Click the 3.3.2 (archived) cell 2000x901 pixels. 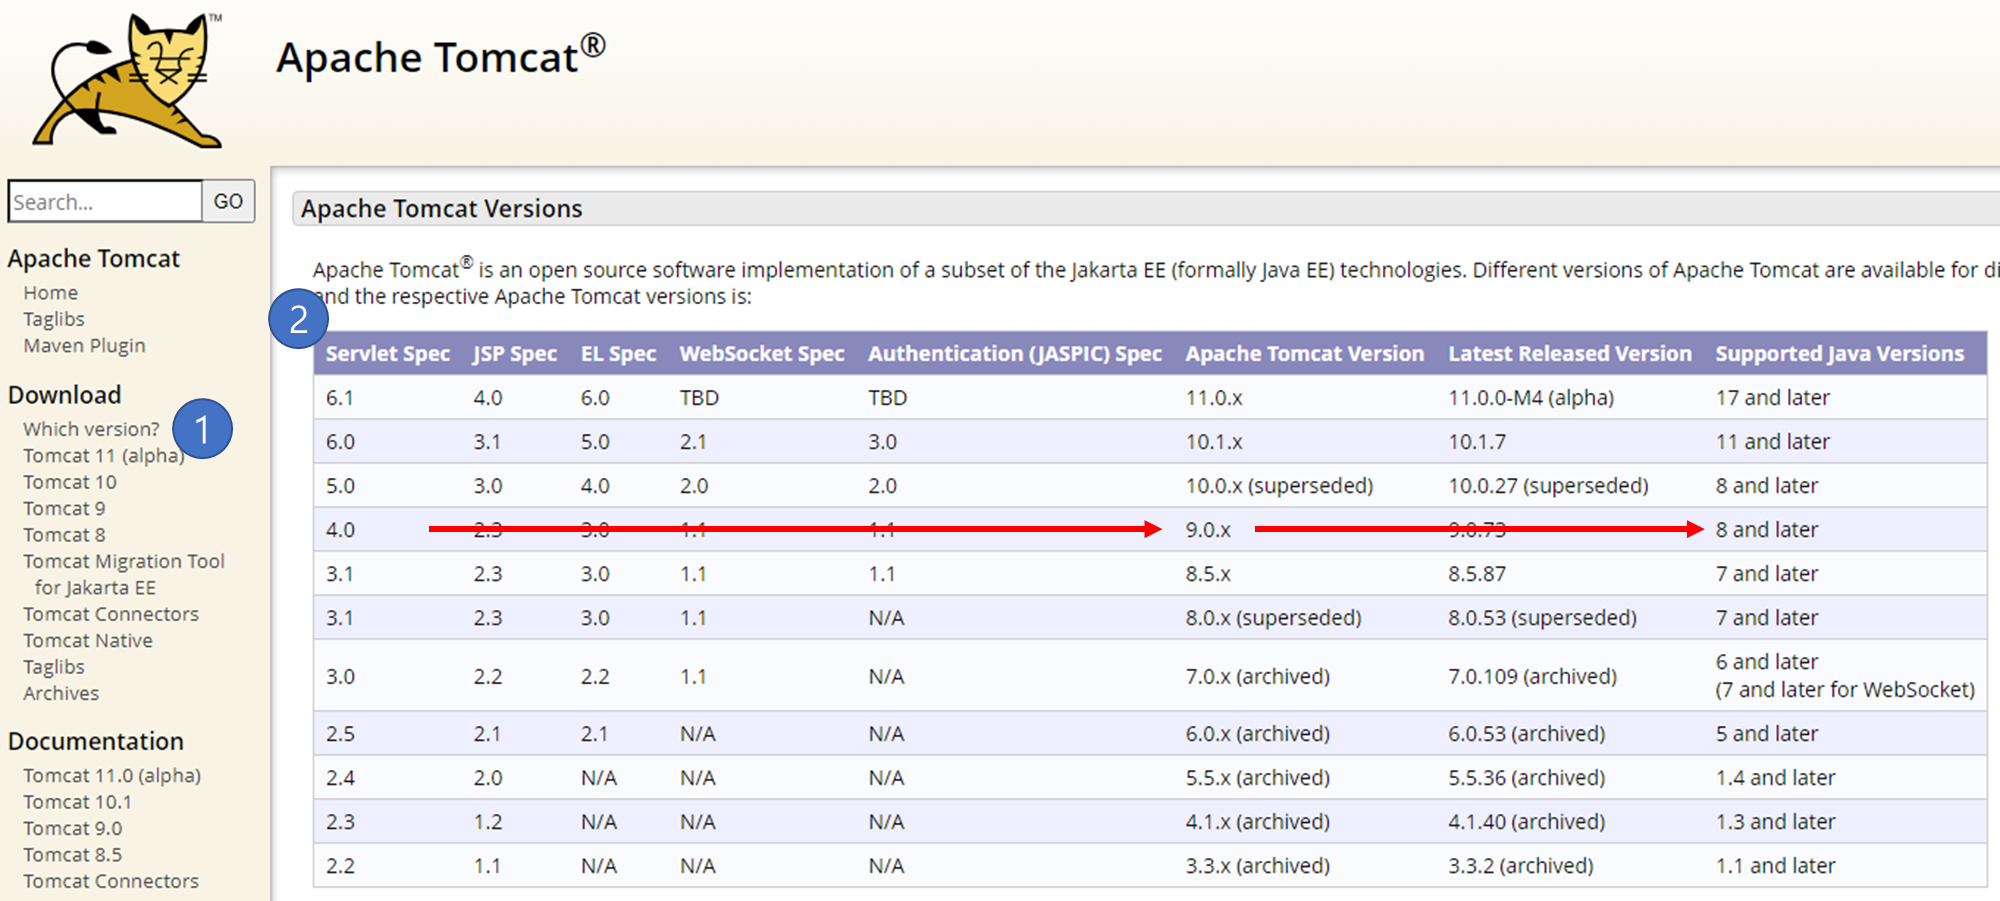tap(1521, 865)
